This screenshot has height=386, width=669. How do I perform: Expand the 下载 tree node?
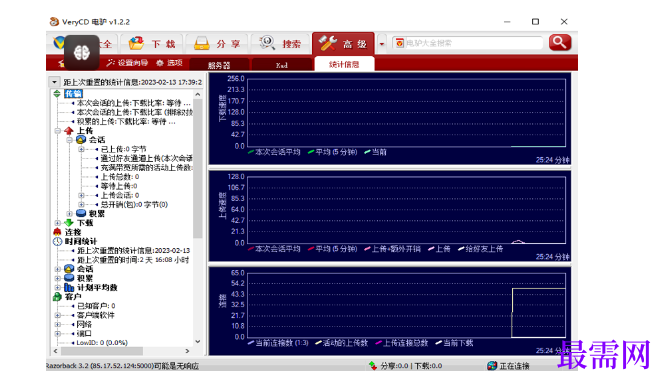coord(57,223)
